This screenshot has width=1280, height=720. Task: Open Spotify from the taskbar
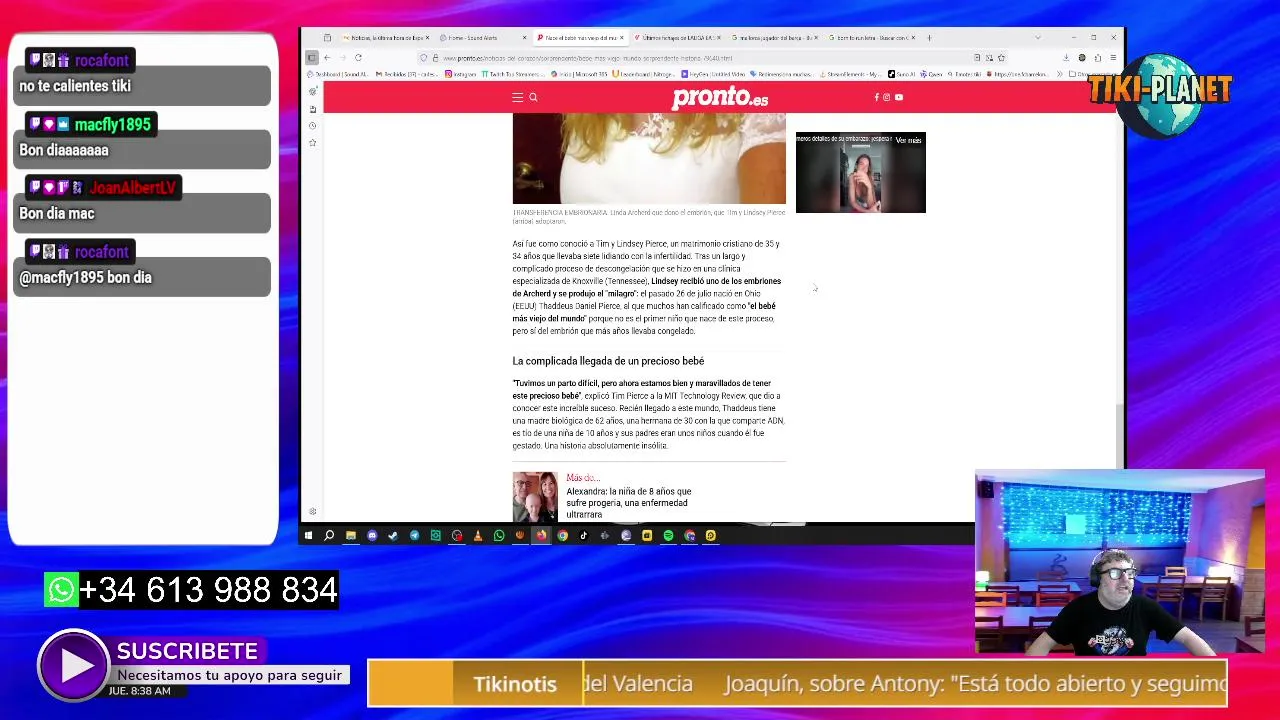click(x=668, y=536)
